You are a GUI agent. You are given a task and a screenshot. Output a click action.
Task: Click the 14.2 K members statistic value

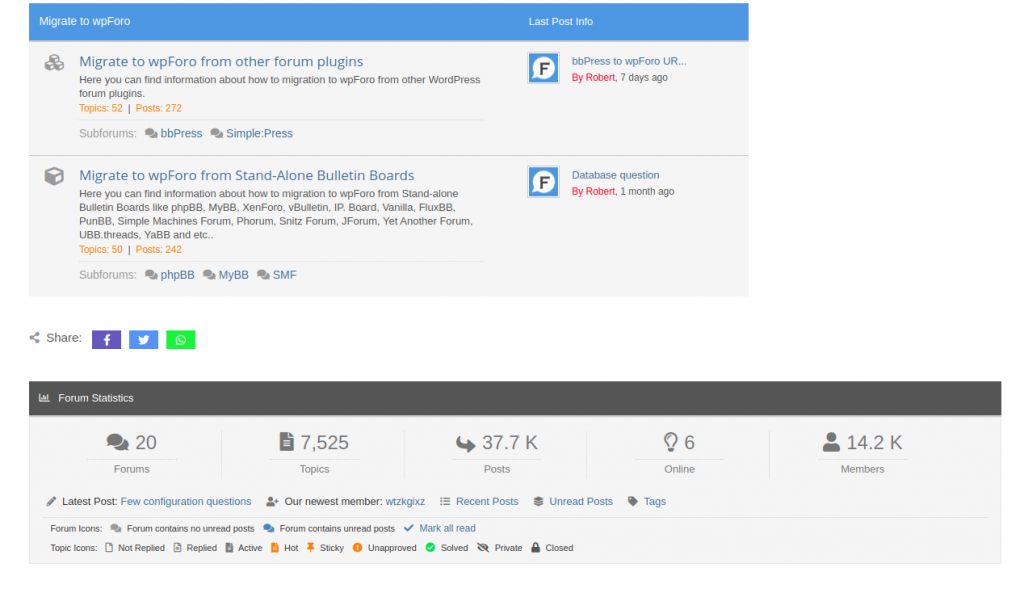pos(874,442)
